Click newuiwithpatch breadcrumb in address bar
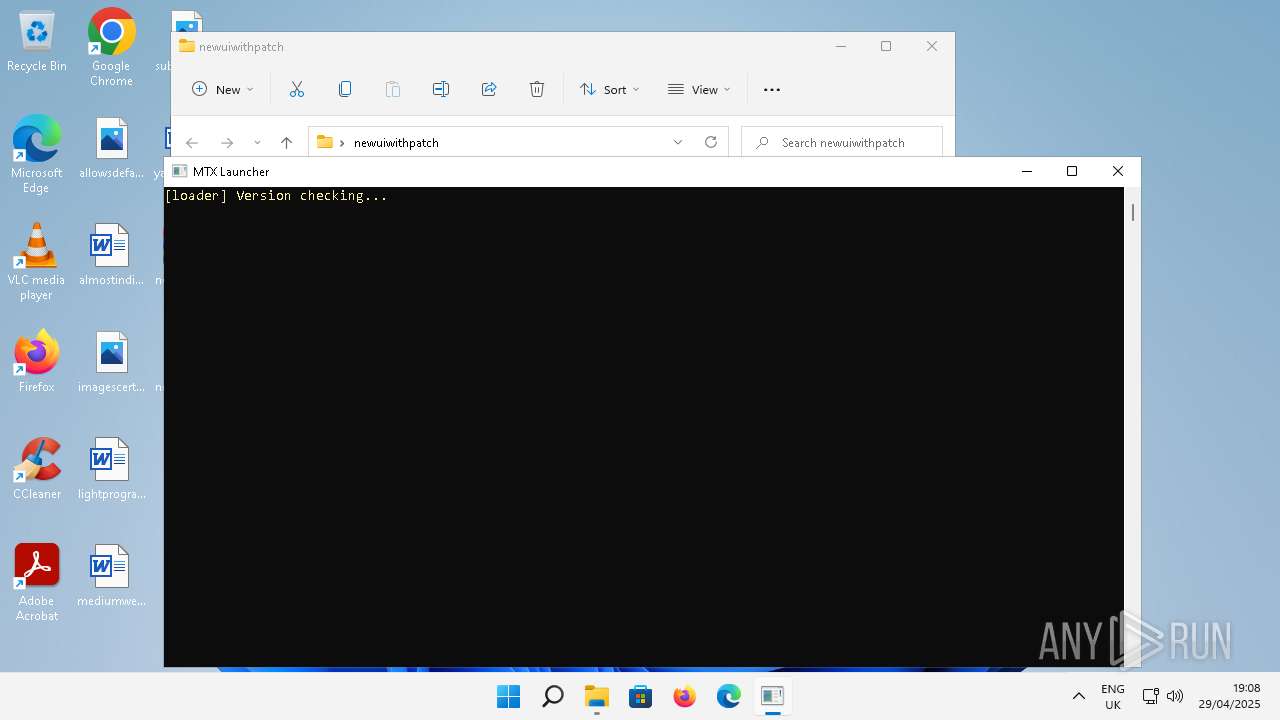This screenshot has width=1280, height=720. (396, 143)
